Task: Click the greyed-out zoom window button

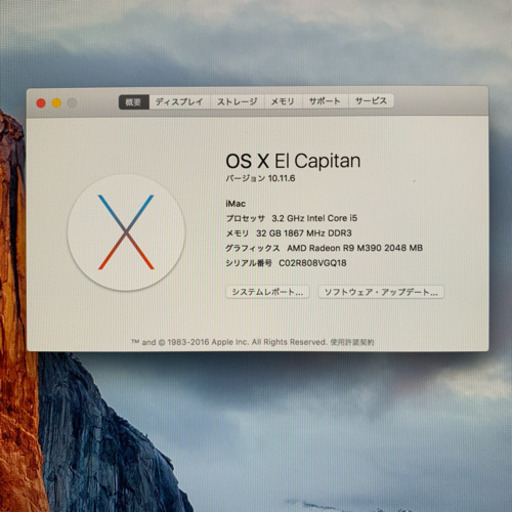Action: coord(72,103)
